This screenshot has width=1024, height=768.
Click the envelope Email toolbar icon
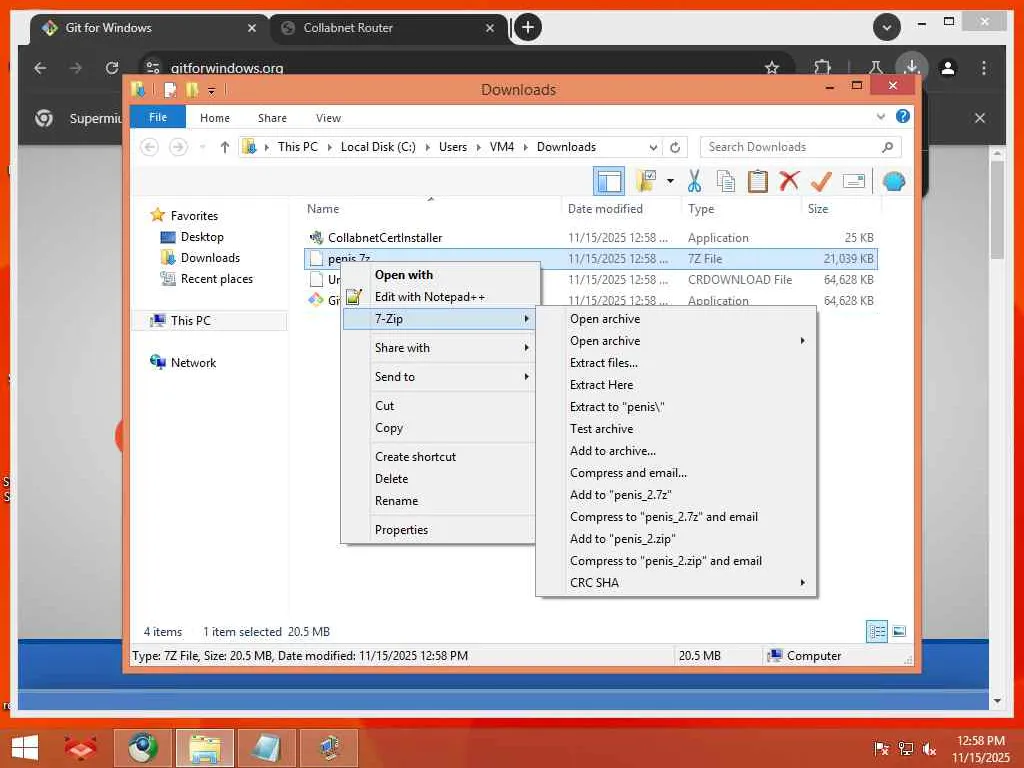coord(854,181)
